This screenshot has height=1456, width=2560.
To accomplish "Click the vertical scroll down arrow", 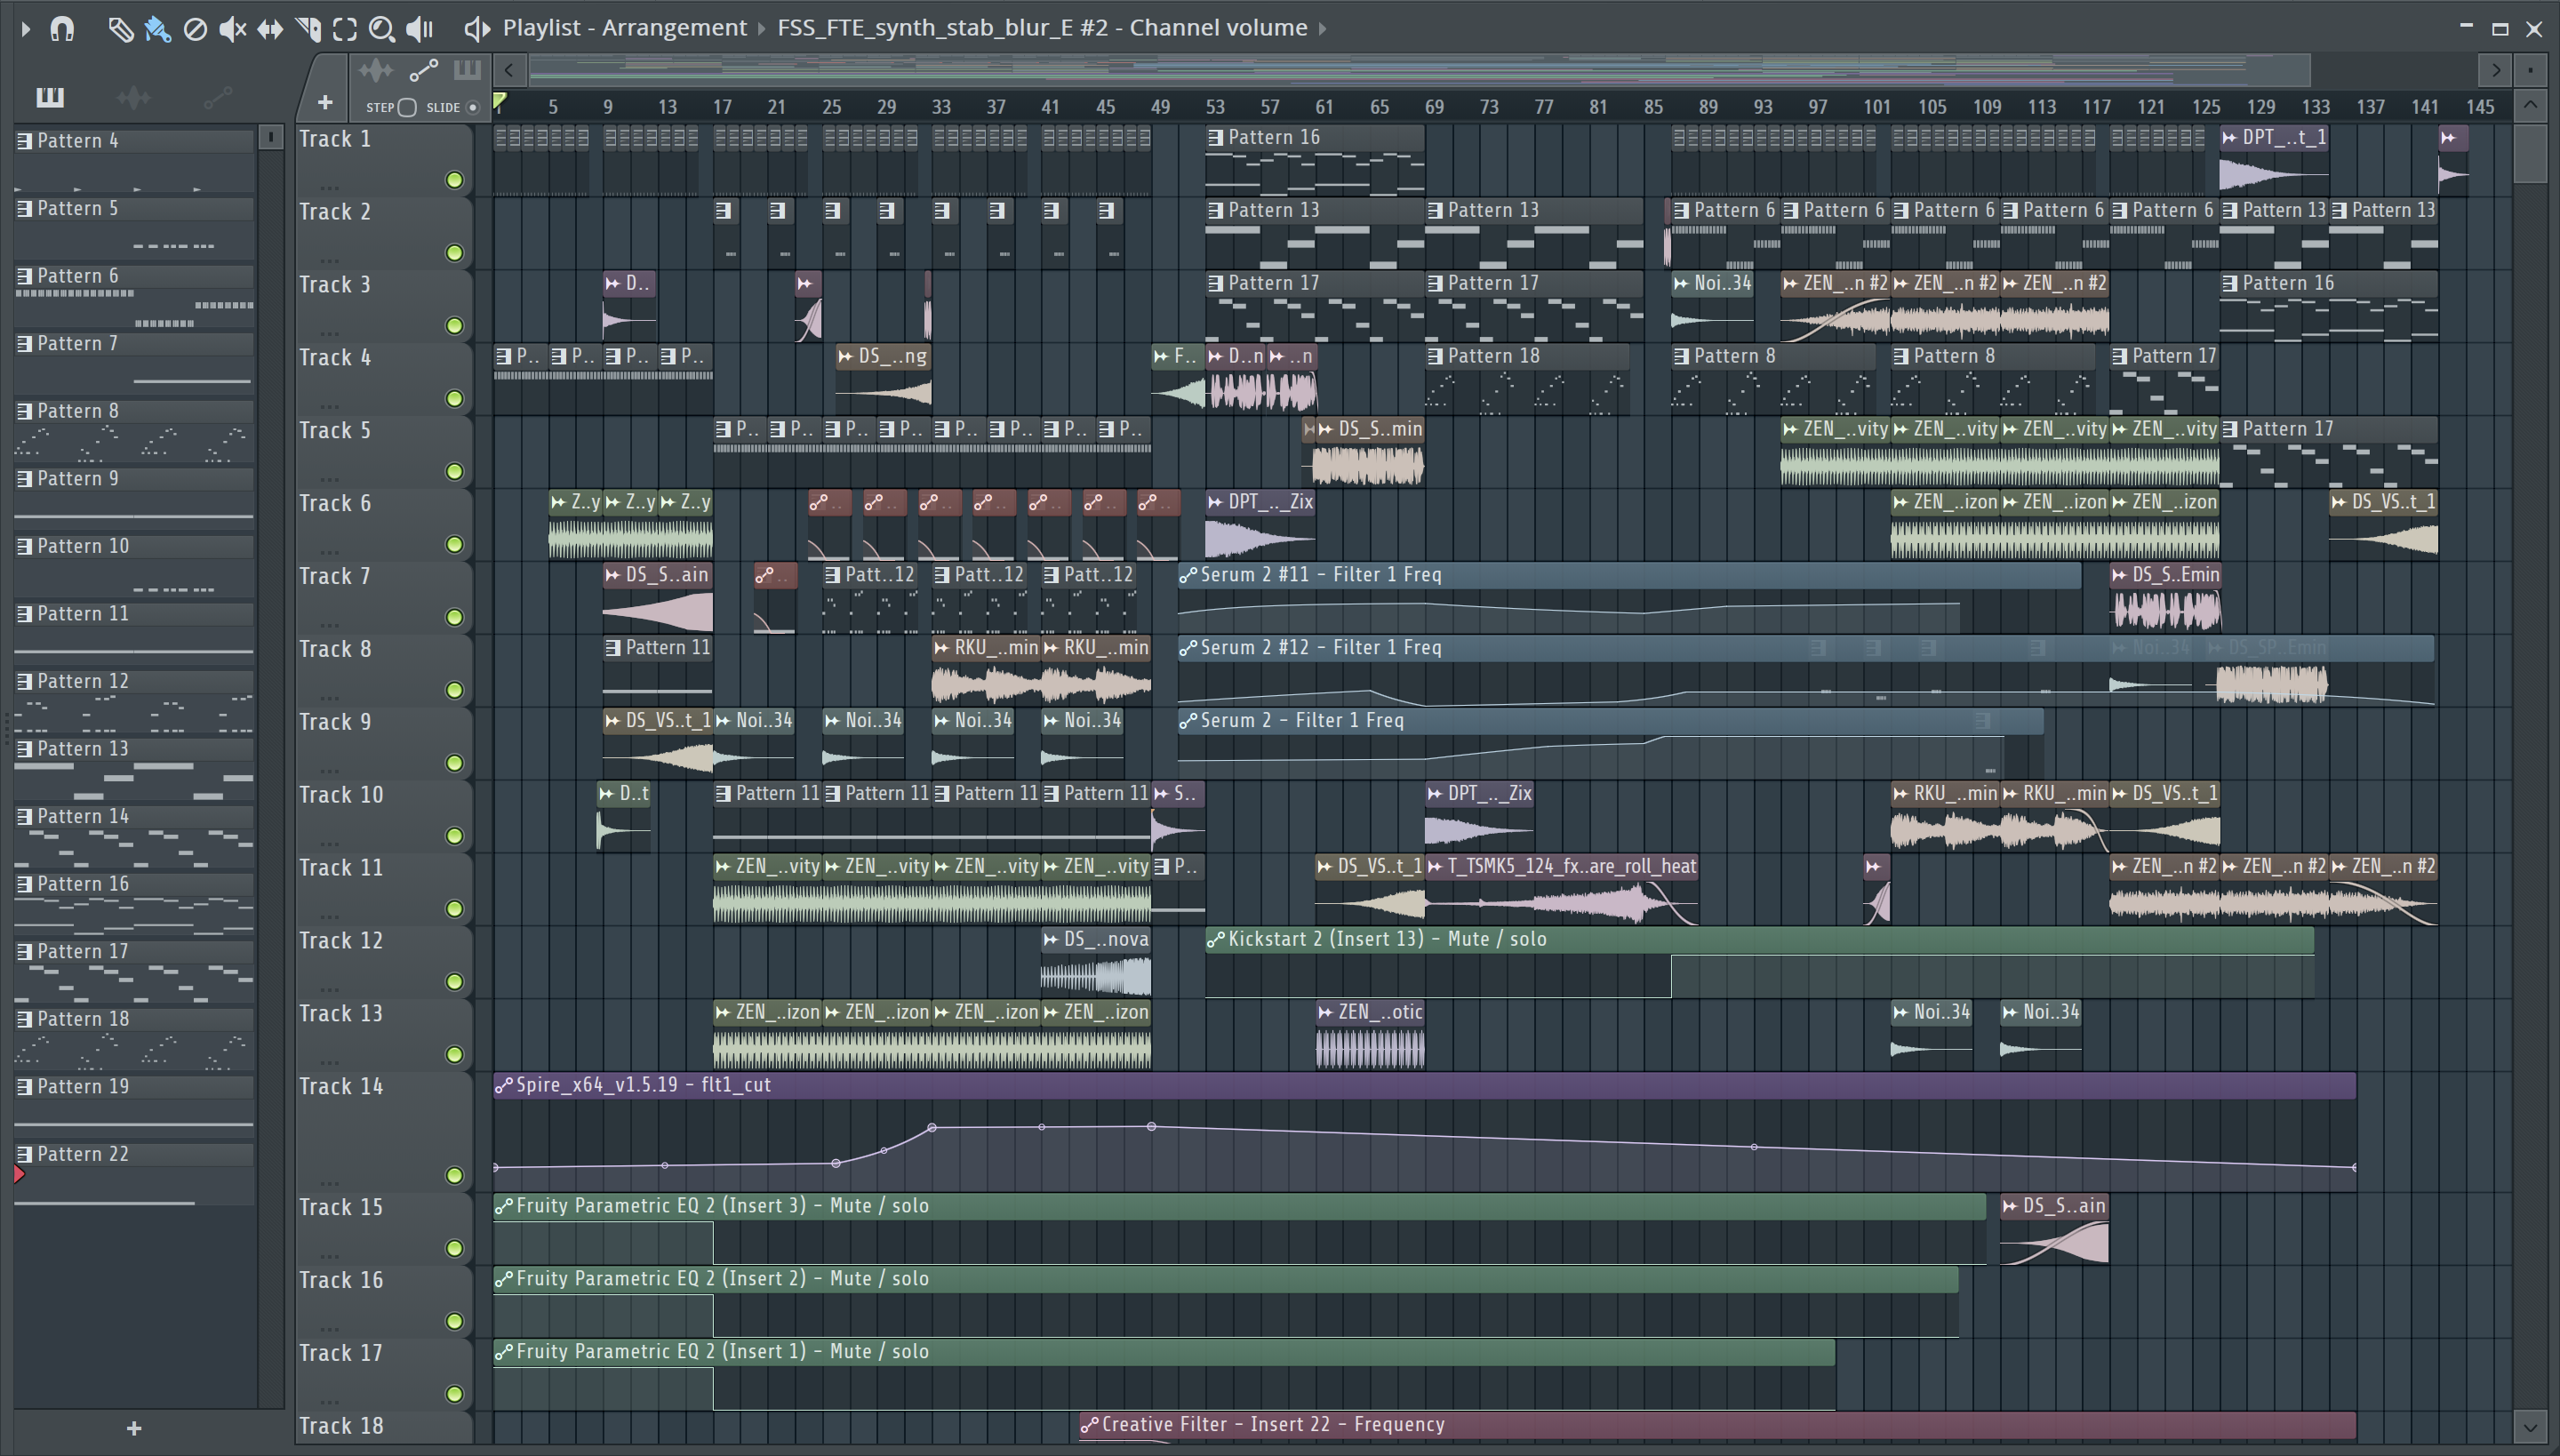I will (2531, 1427).
